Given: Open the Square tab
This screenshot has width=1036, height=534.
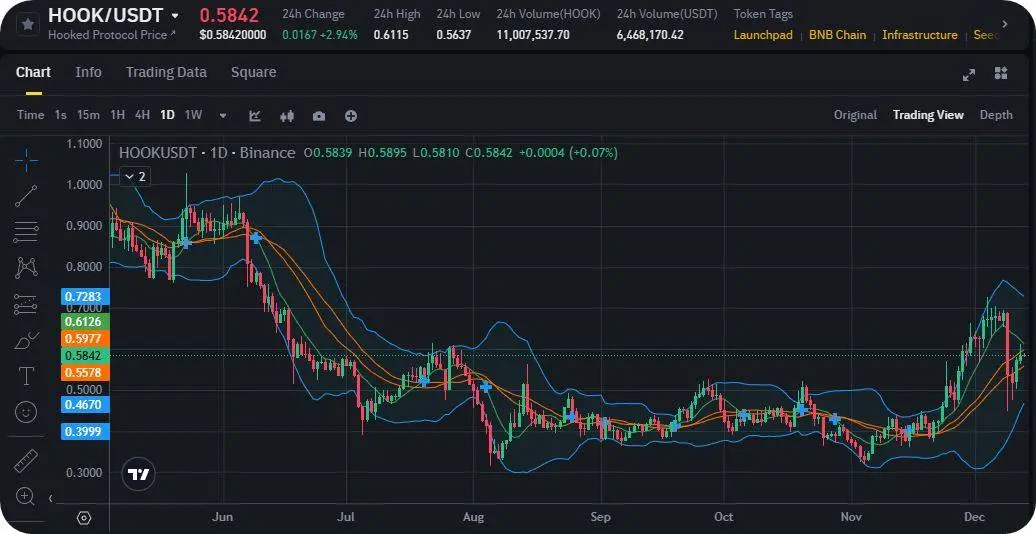Looking at the screenshot, I should click(254, 72).
